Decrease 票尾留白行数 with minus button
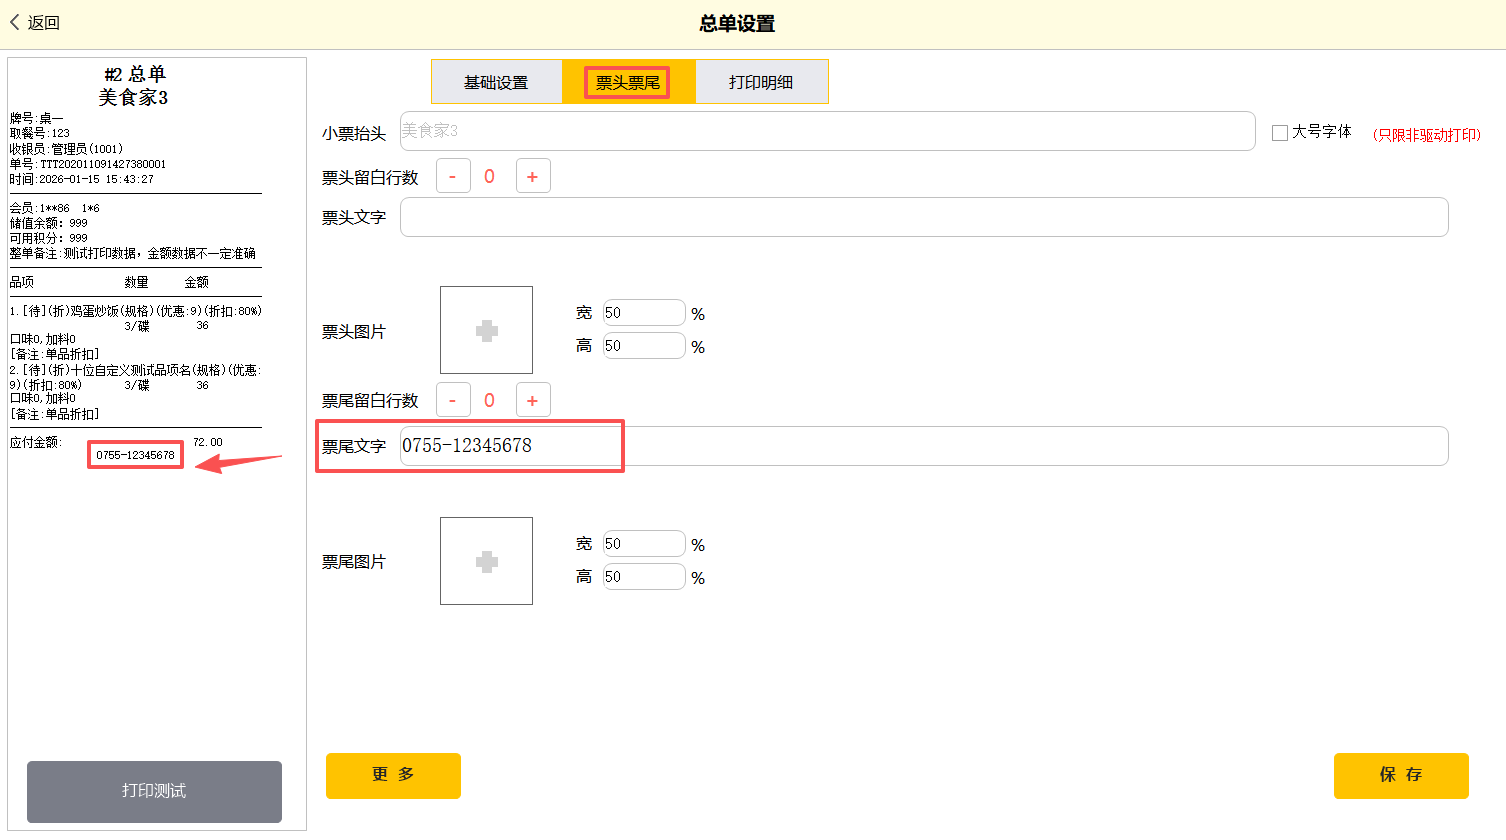The width and height of the screenshot is (1506, 840). pos(453,401)
